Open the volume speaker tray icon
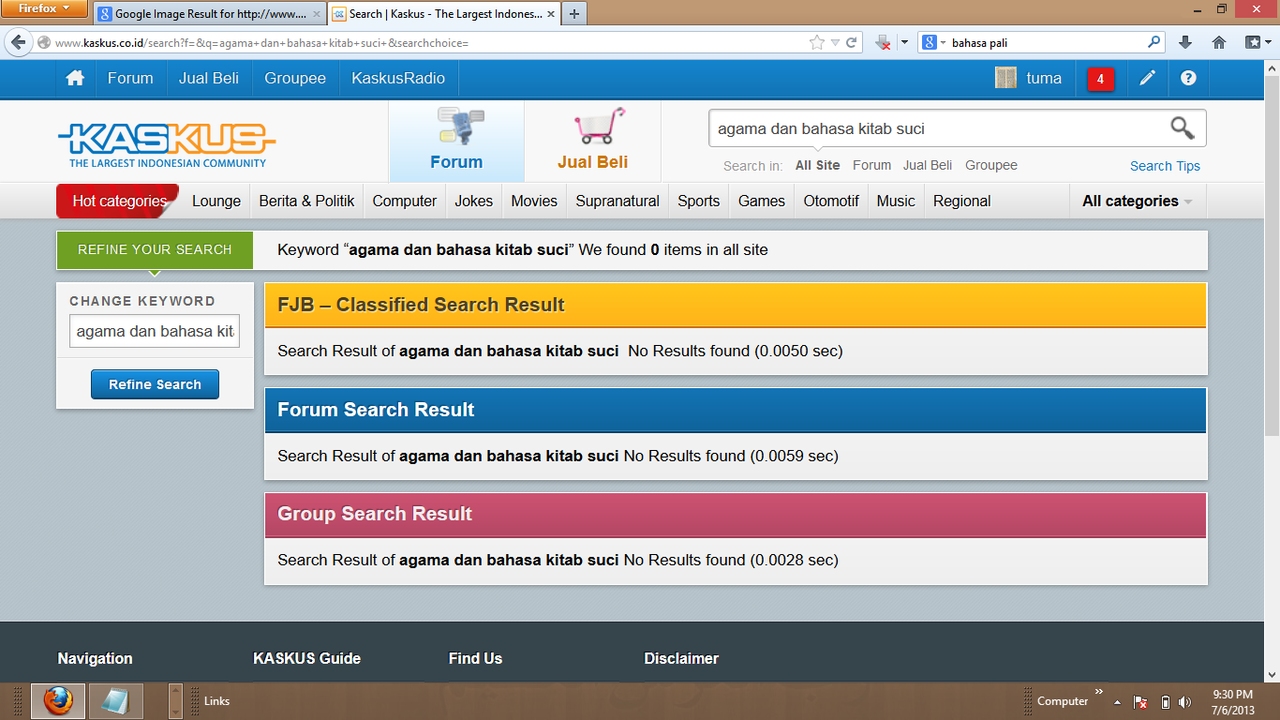Screen dimensions: 1280x720 tap(1185, 702)
